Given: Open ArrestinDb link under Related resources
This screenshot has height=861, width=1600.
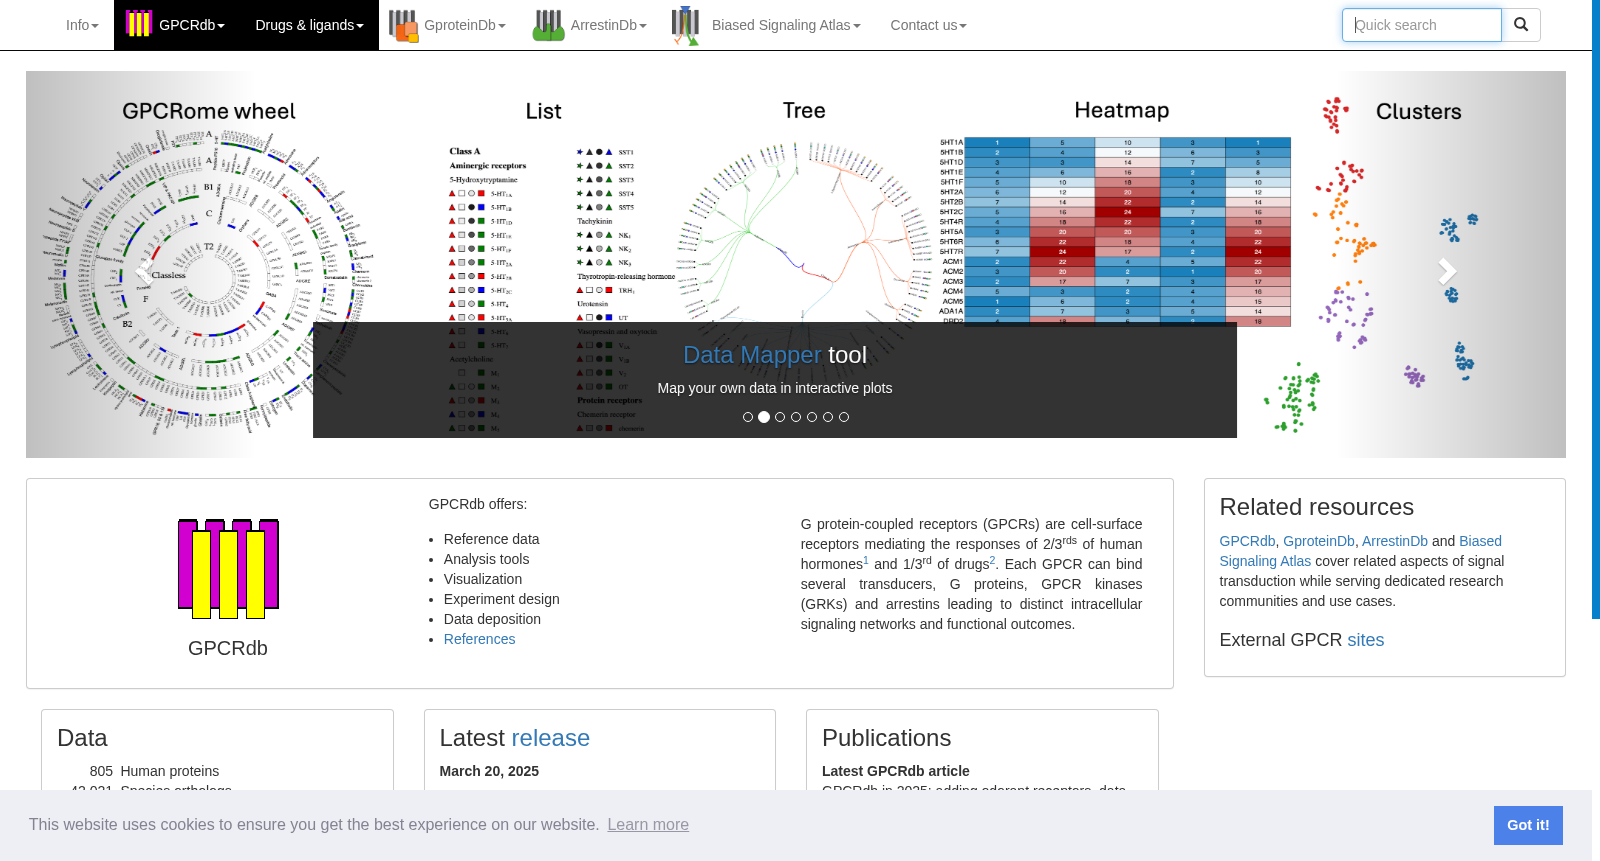Looking at the screenshot, I should pos(1394,541).
